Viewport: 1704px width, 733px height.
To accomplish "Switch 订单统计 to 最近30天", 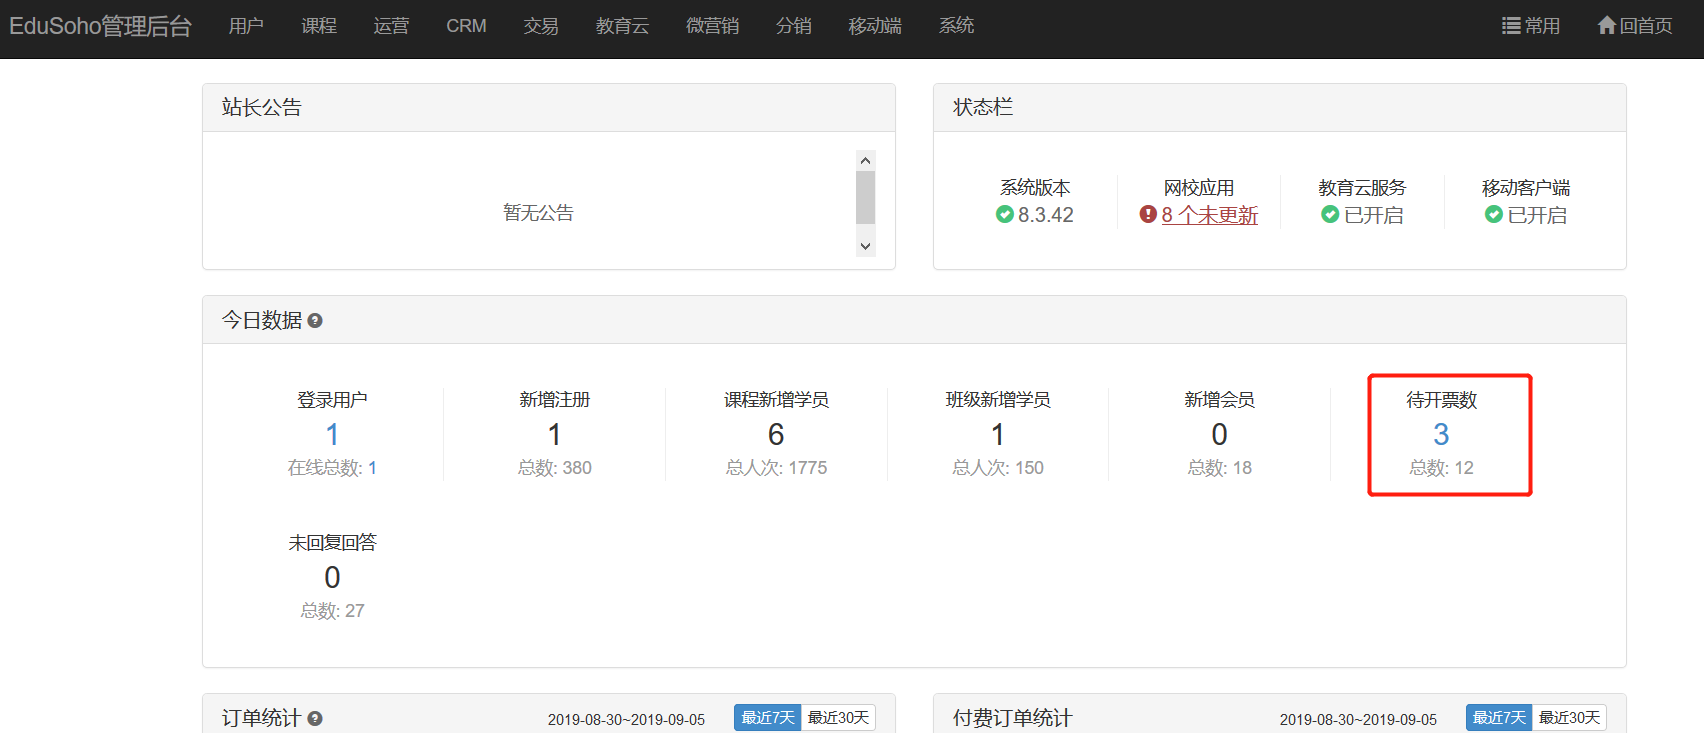I will tap(838, 718).
